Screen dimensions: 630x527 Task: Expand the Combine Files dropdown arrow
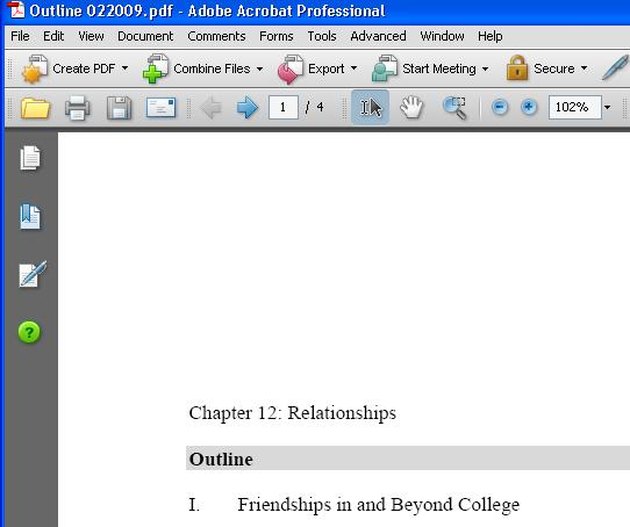260,69
